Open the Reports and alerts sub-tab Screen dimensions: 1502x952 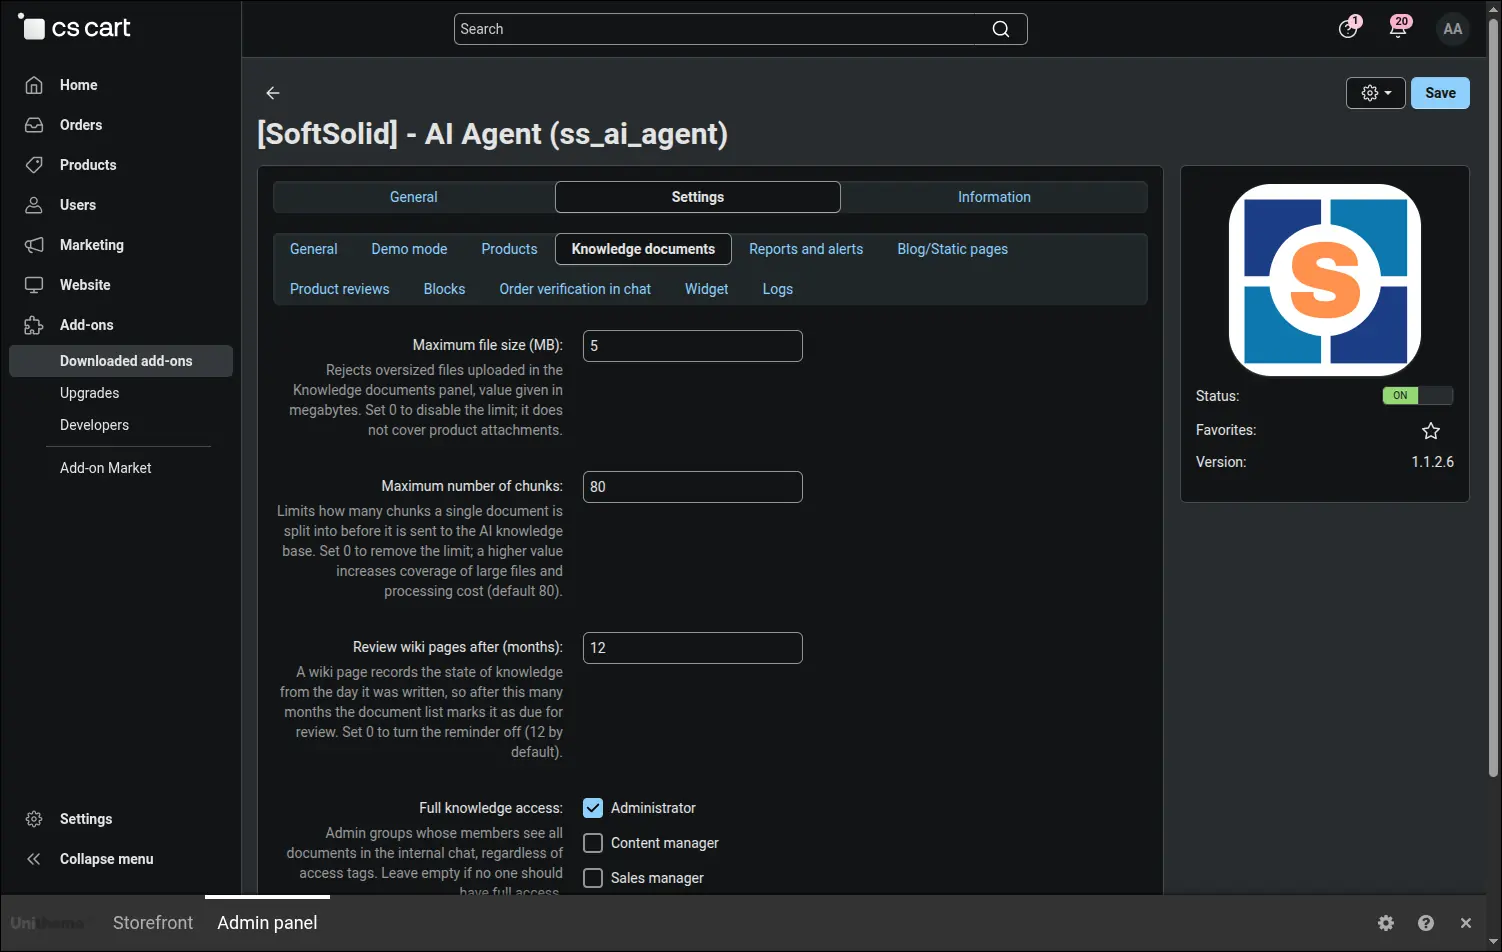(x=806, y=249)
